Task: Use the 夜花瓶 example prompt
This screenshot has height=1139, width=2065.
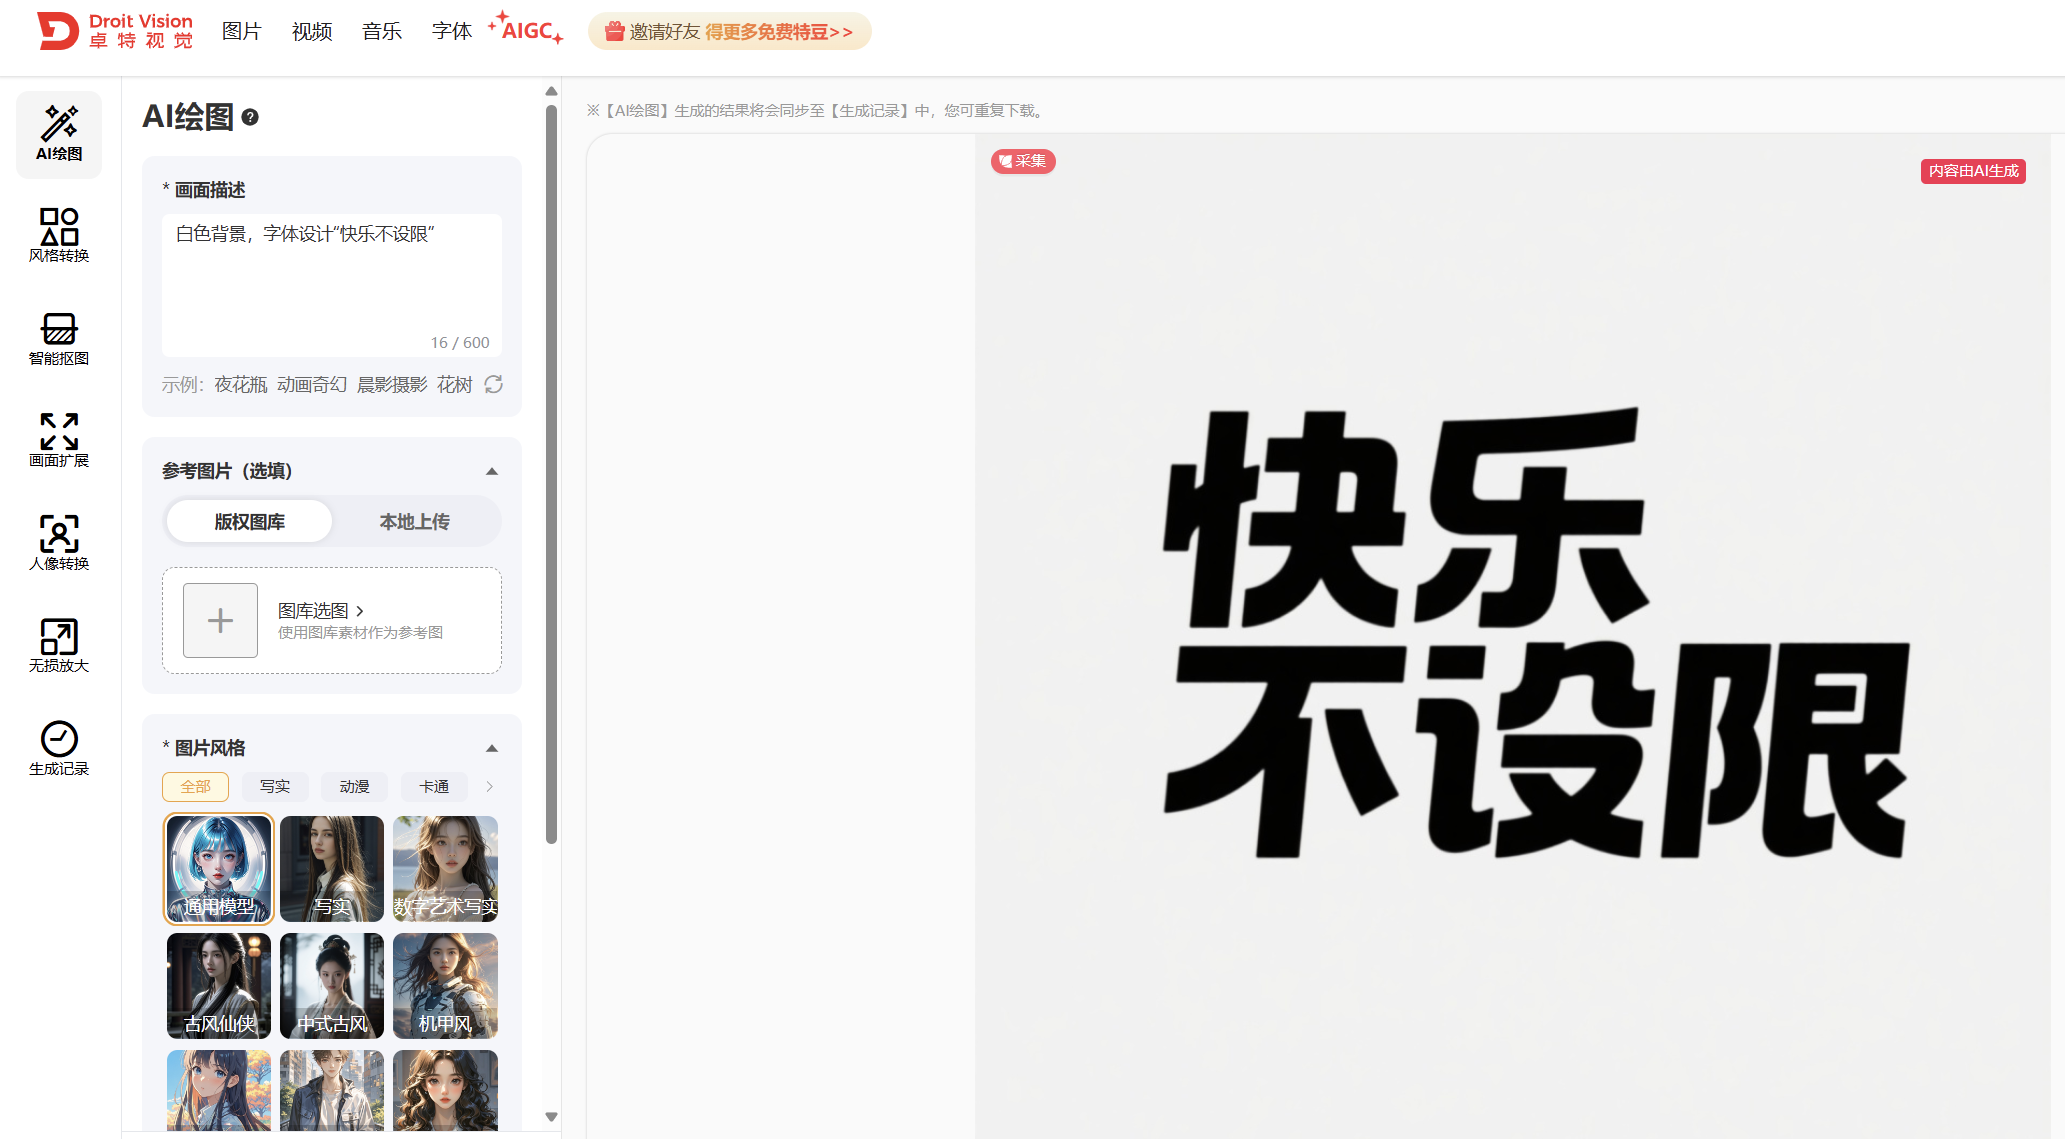Action: (241, 385)
